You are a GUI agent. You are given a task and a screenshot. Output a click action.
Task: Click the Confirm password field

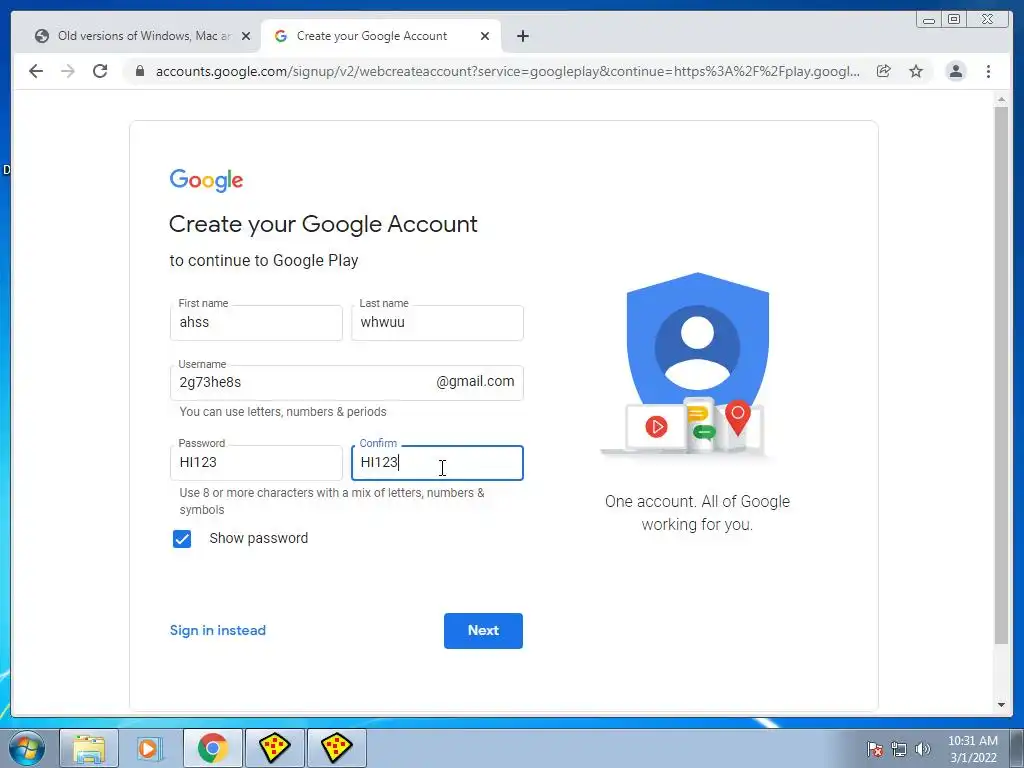pos(437,463)
